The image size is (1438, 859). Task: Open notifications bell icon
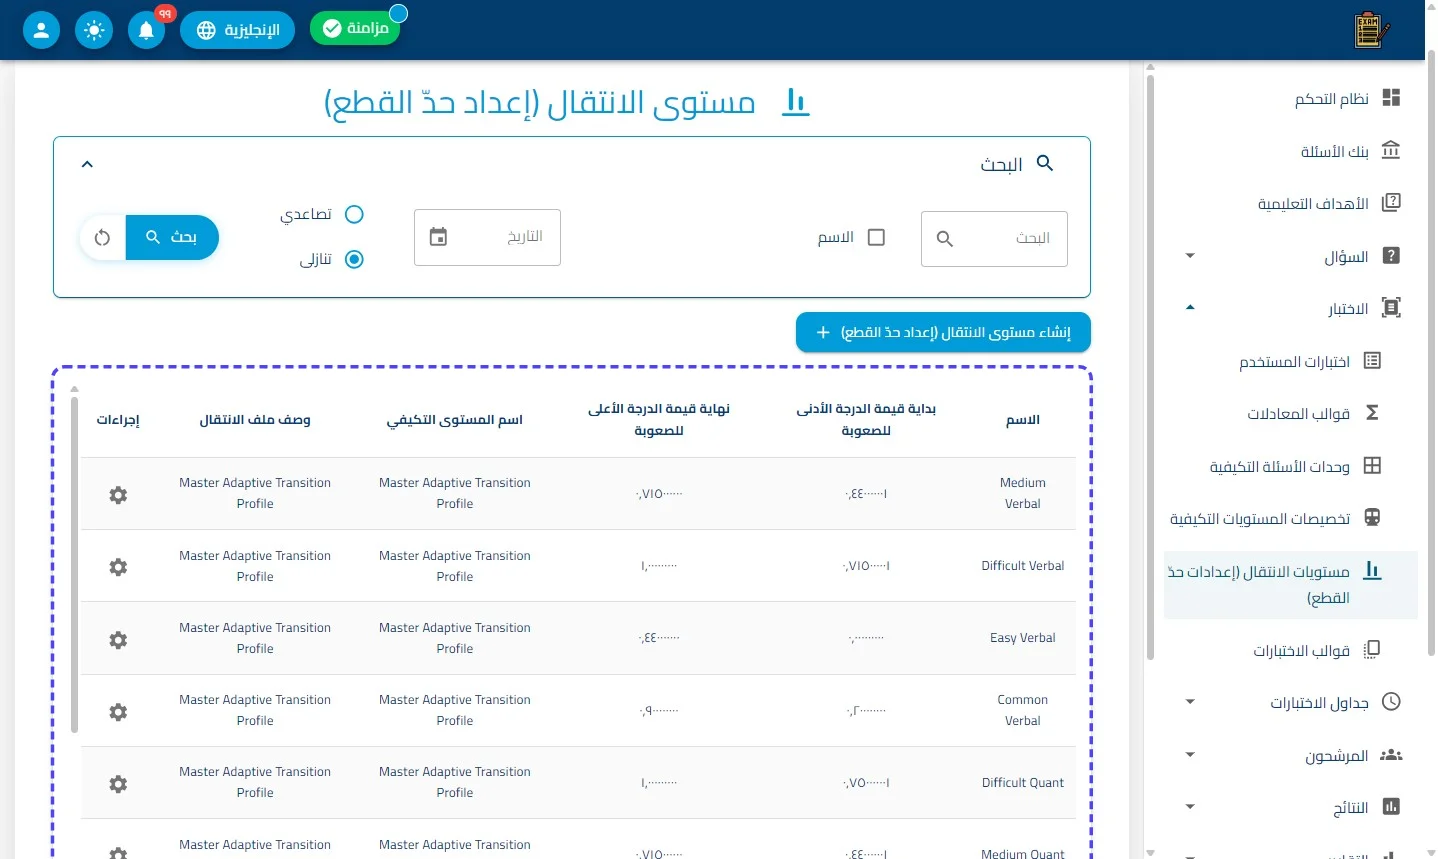pyautogui.click(x=146, y=30)
